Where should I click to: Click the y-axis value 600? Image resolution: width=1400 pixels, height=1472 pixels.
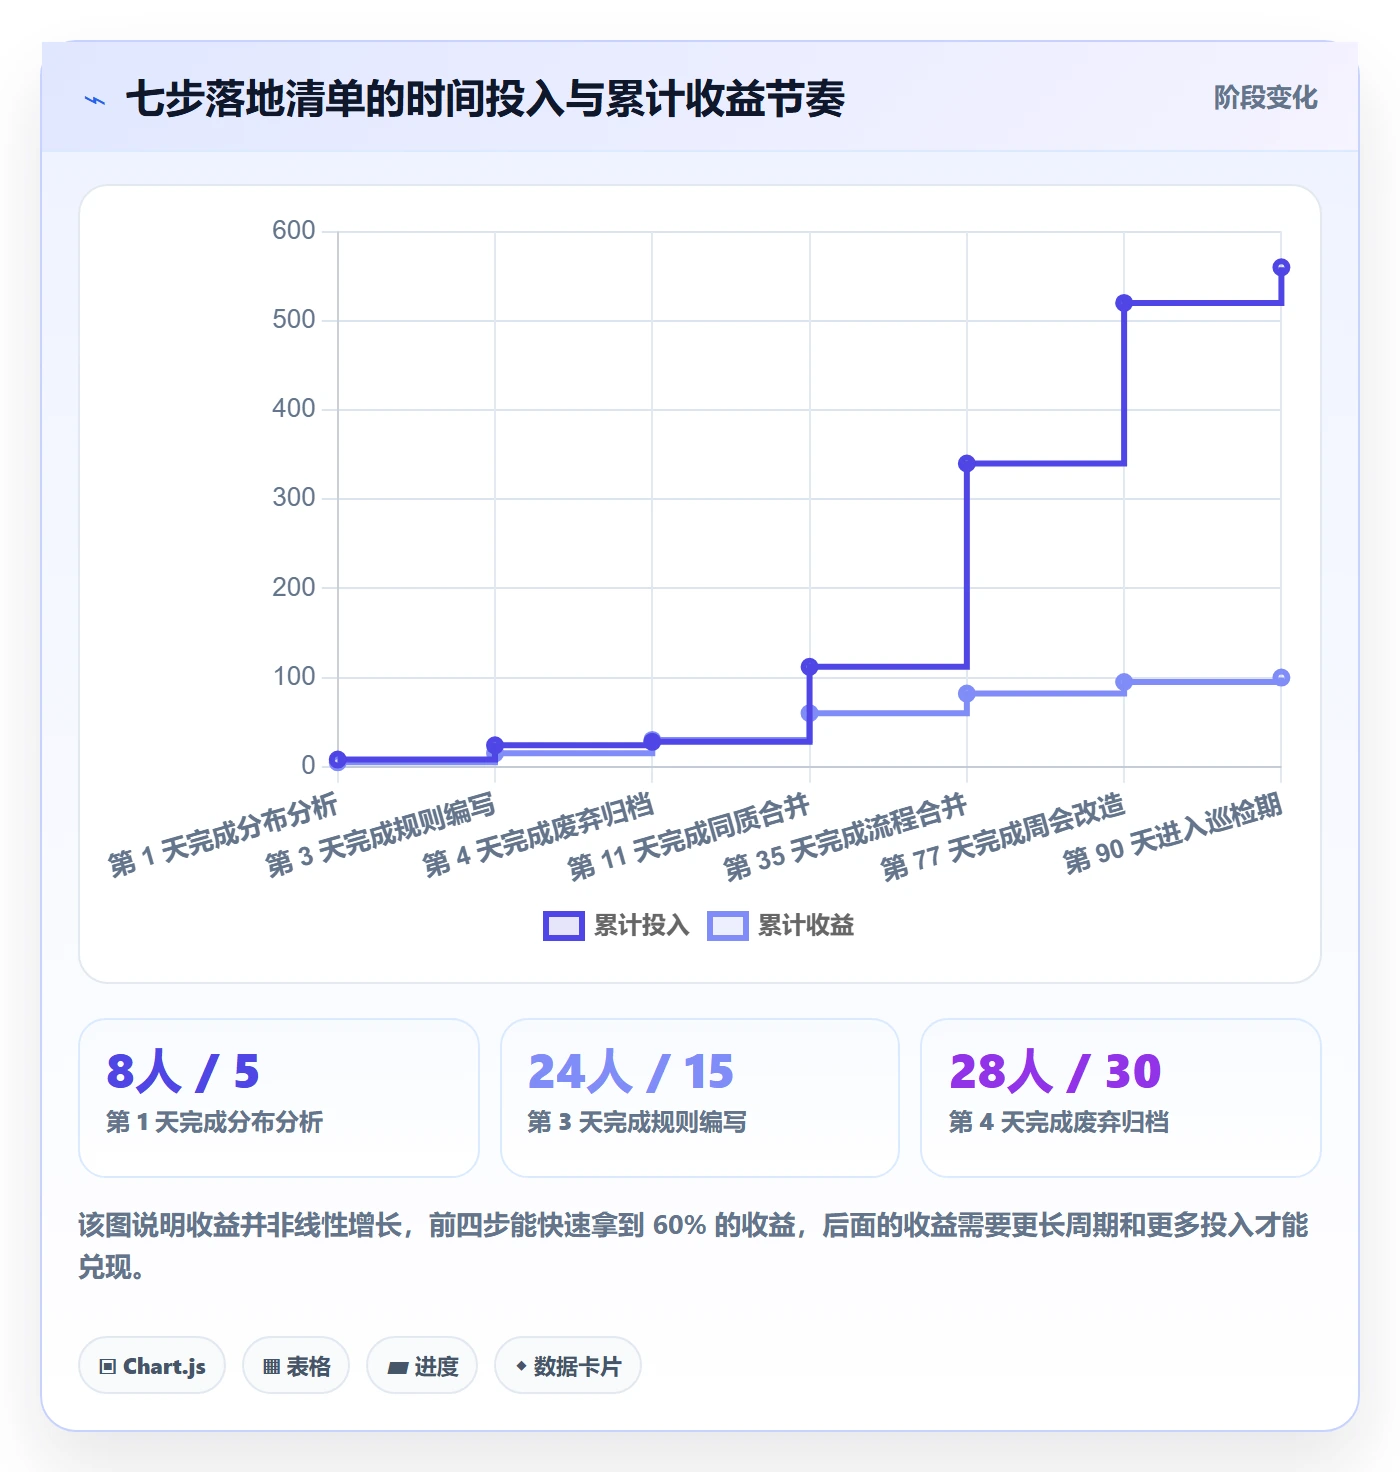294,230
